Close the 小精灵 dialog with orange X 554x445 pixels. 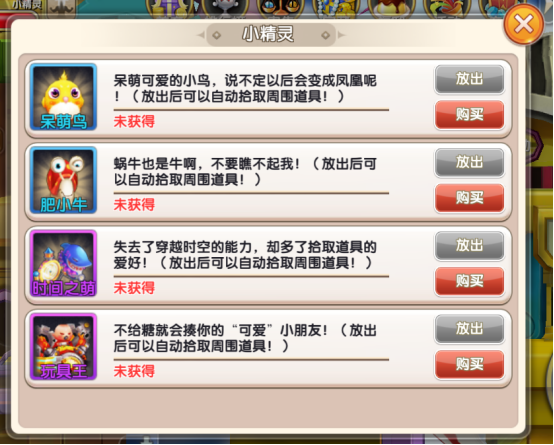[x=524, y=25]
